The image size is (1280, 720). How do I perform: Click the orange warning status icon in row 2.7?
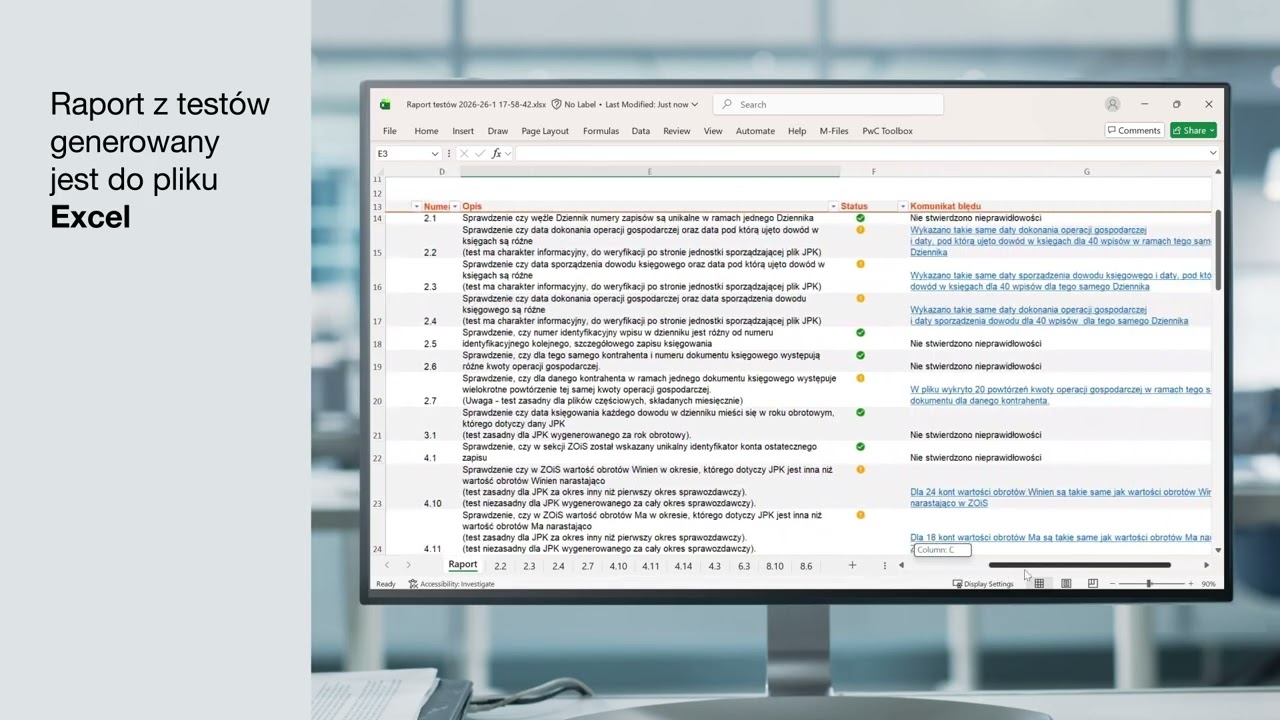(x=860, y=378)
